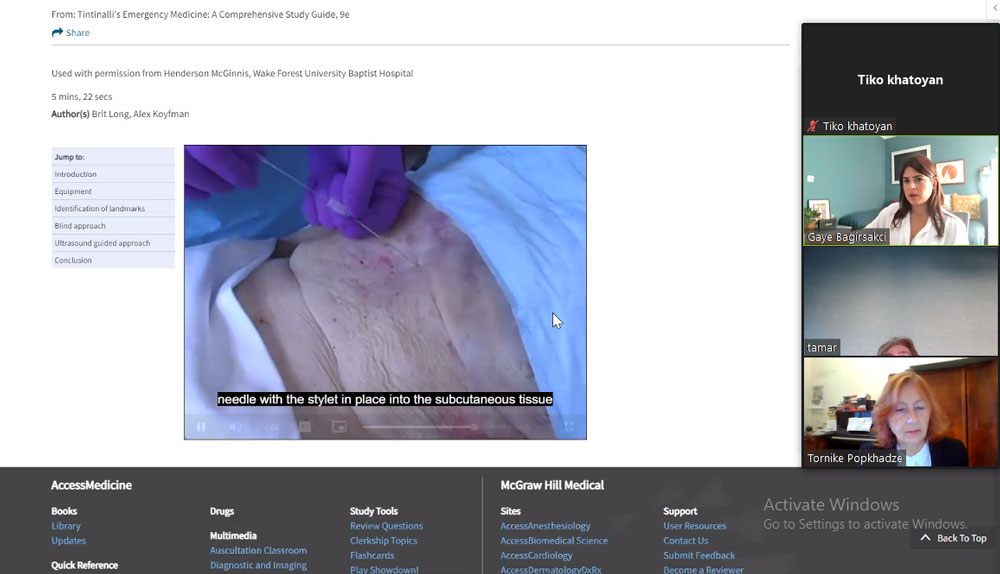Go to Identification of landmarks chapter
The width and height of the screenshot is (1000, 574).
pos(99,208)
